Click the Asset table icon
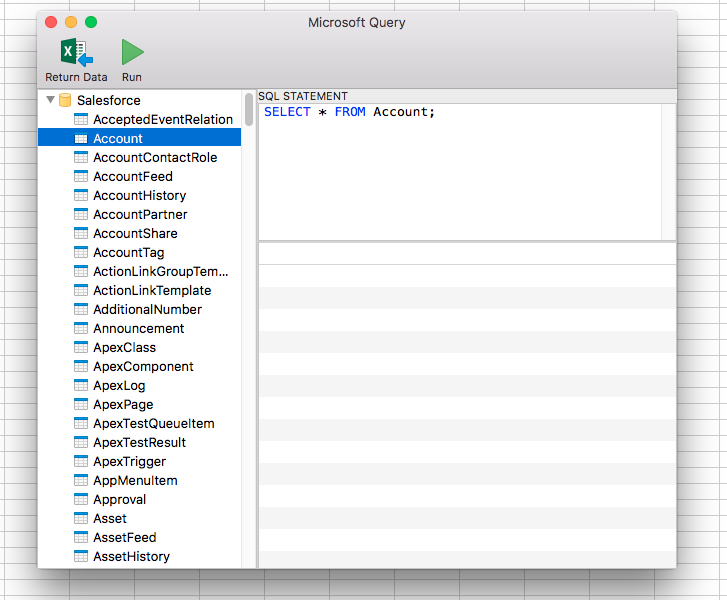Screen dimensions: 727x600 [x=81, y=518]
